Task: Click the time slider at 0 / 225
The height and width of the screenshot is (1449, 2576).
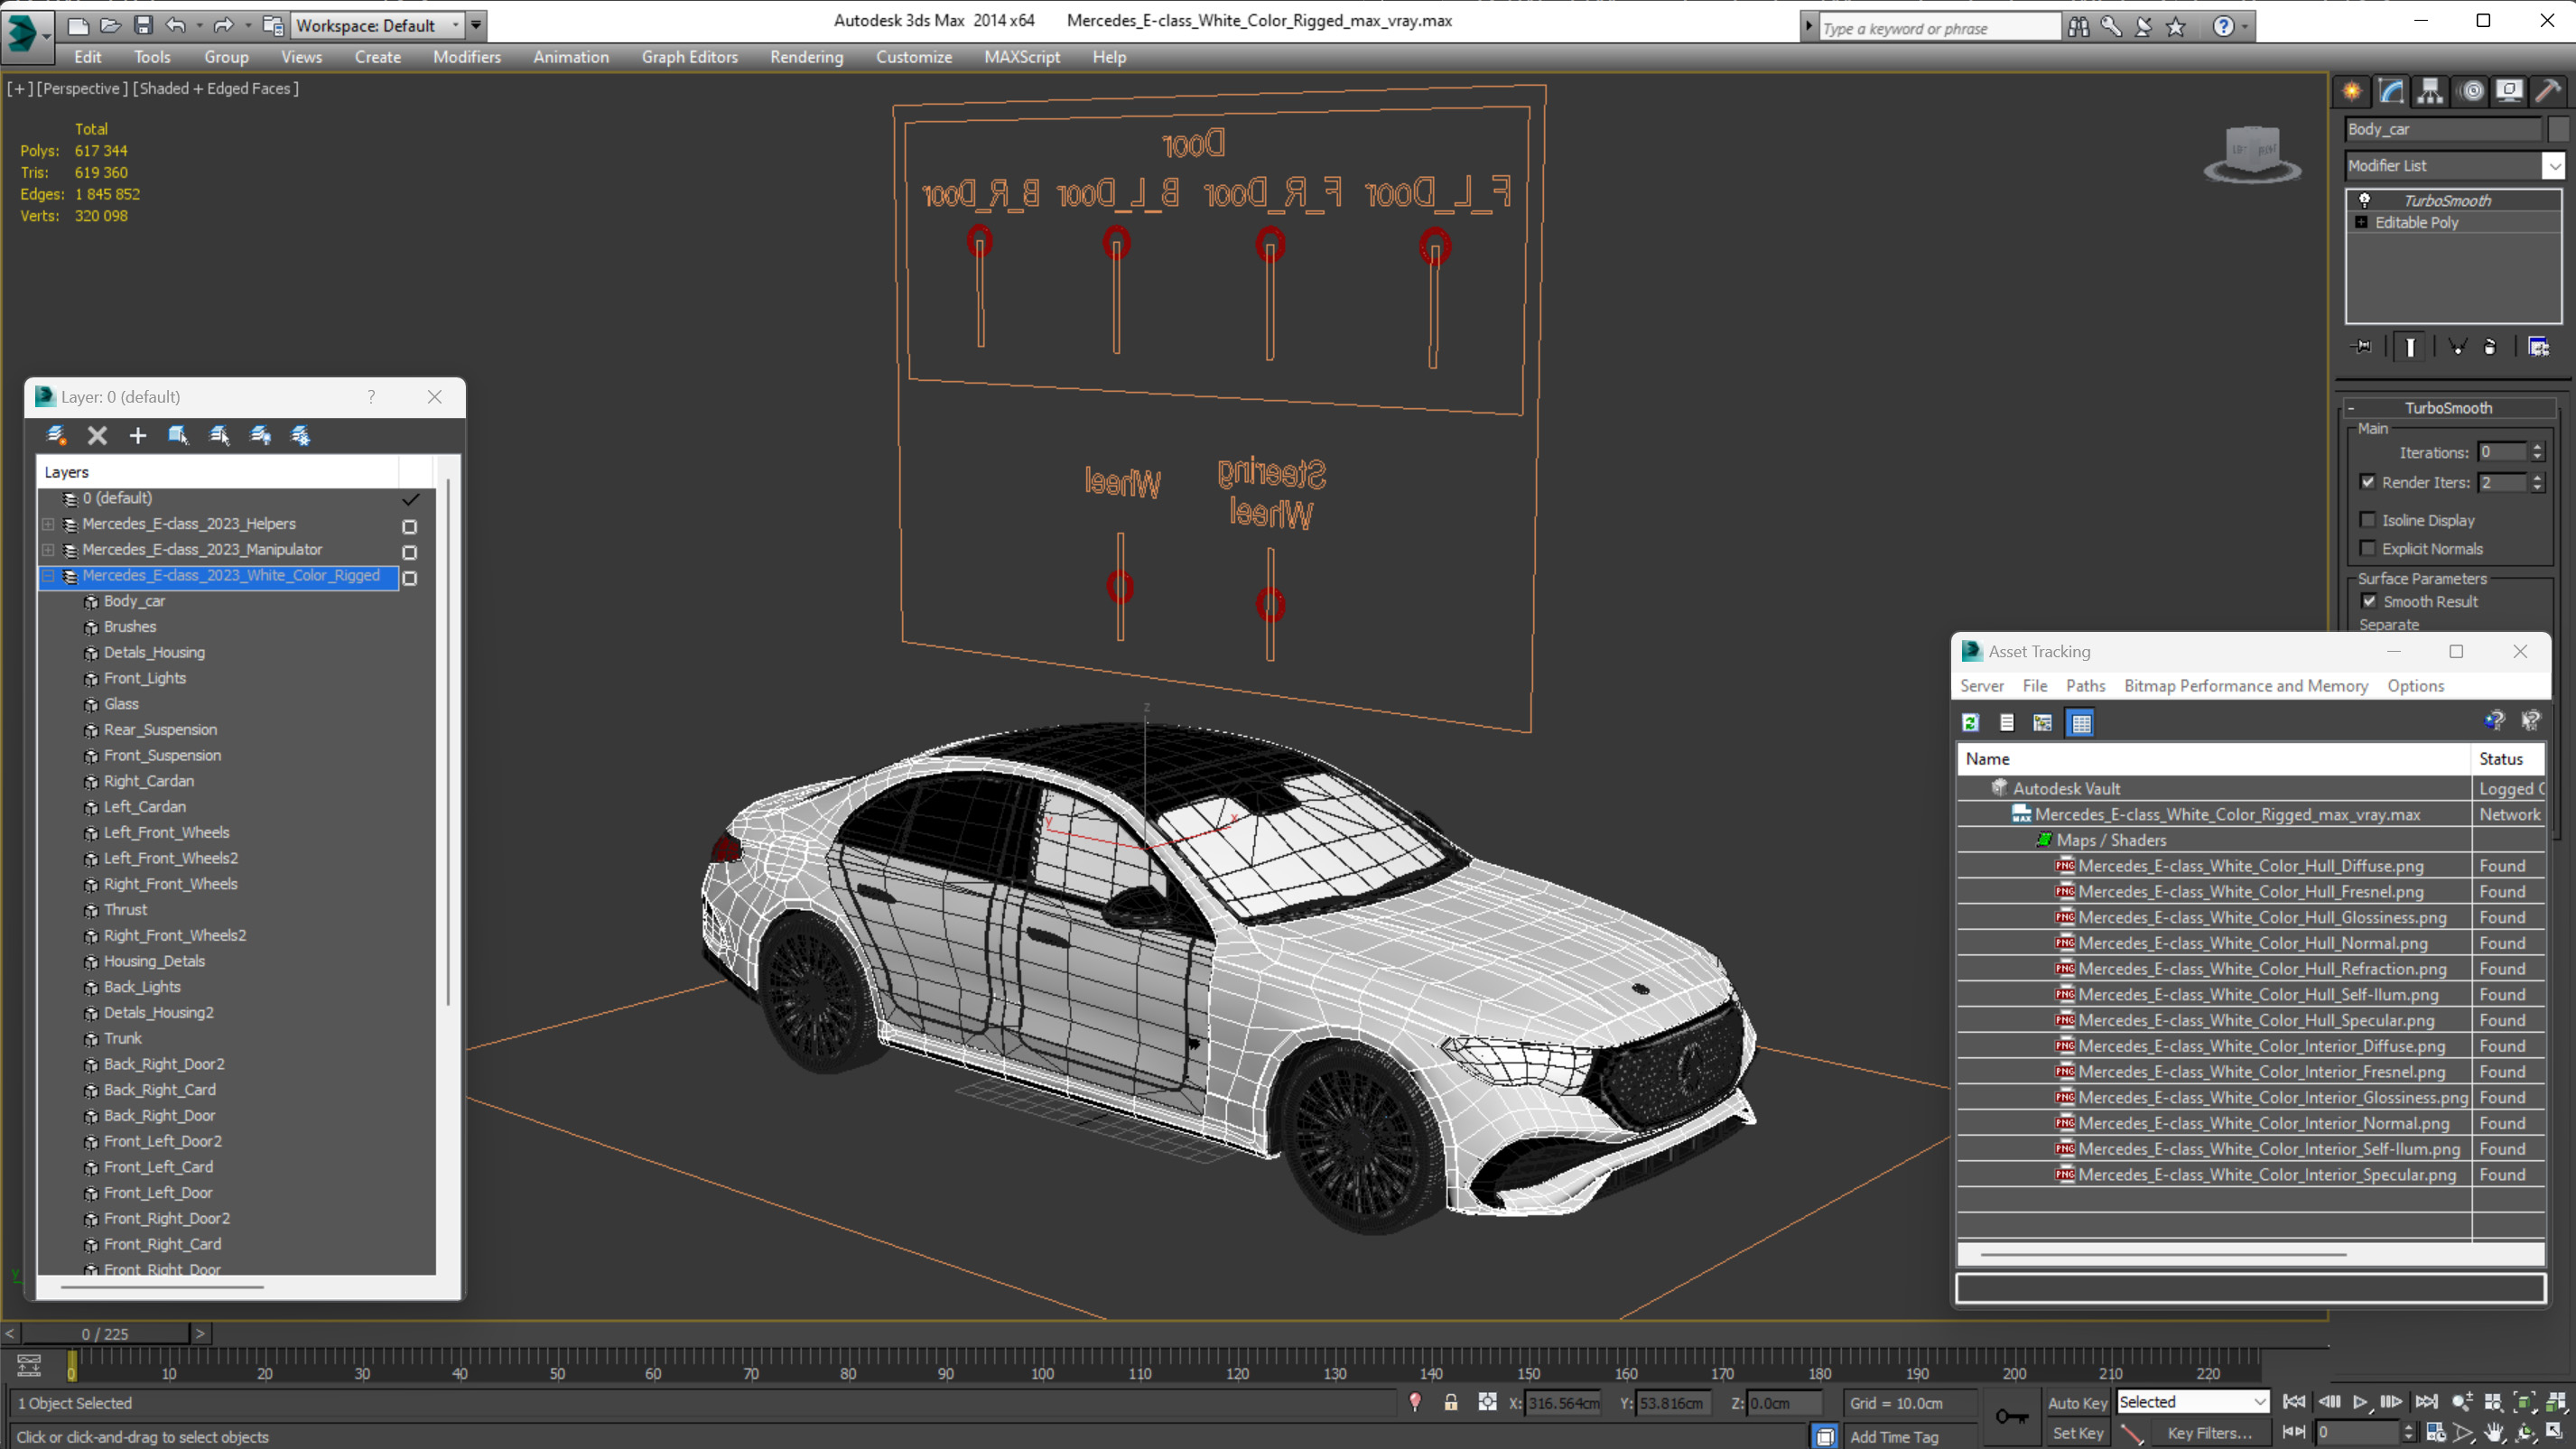Action: [x=105, y=1333]
